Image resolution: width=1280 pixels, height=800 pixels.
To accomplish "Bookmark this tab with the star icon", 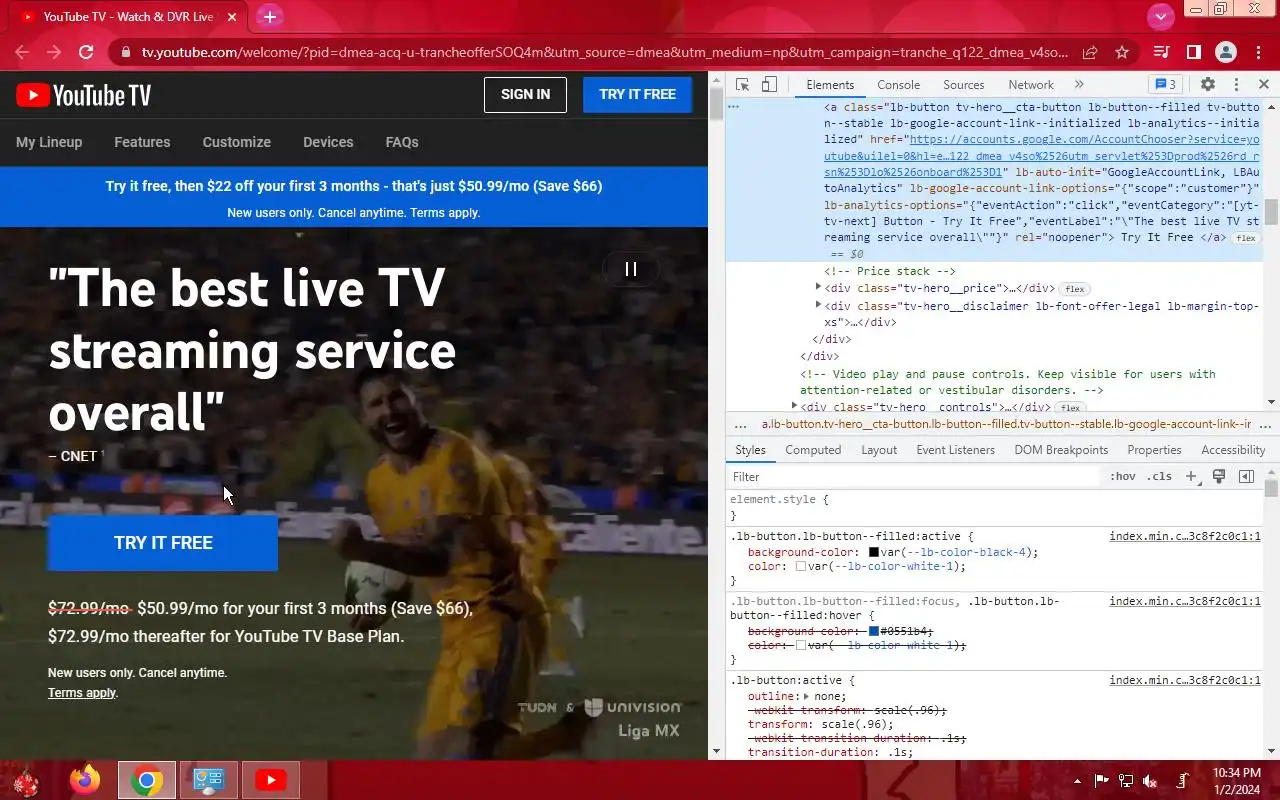I will 1122,52.
